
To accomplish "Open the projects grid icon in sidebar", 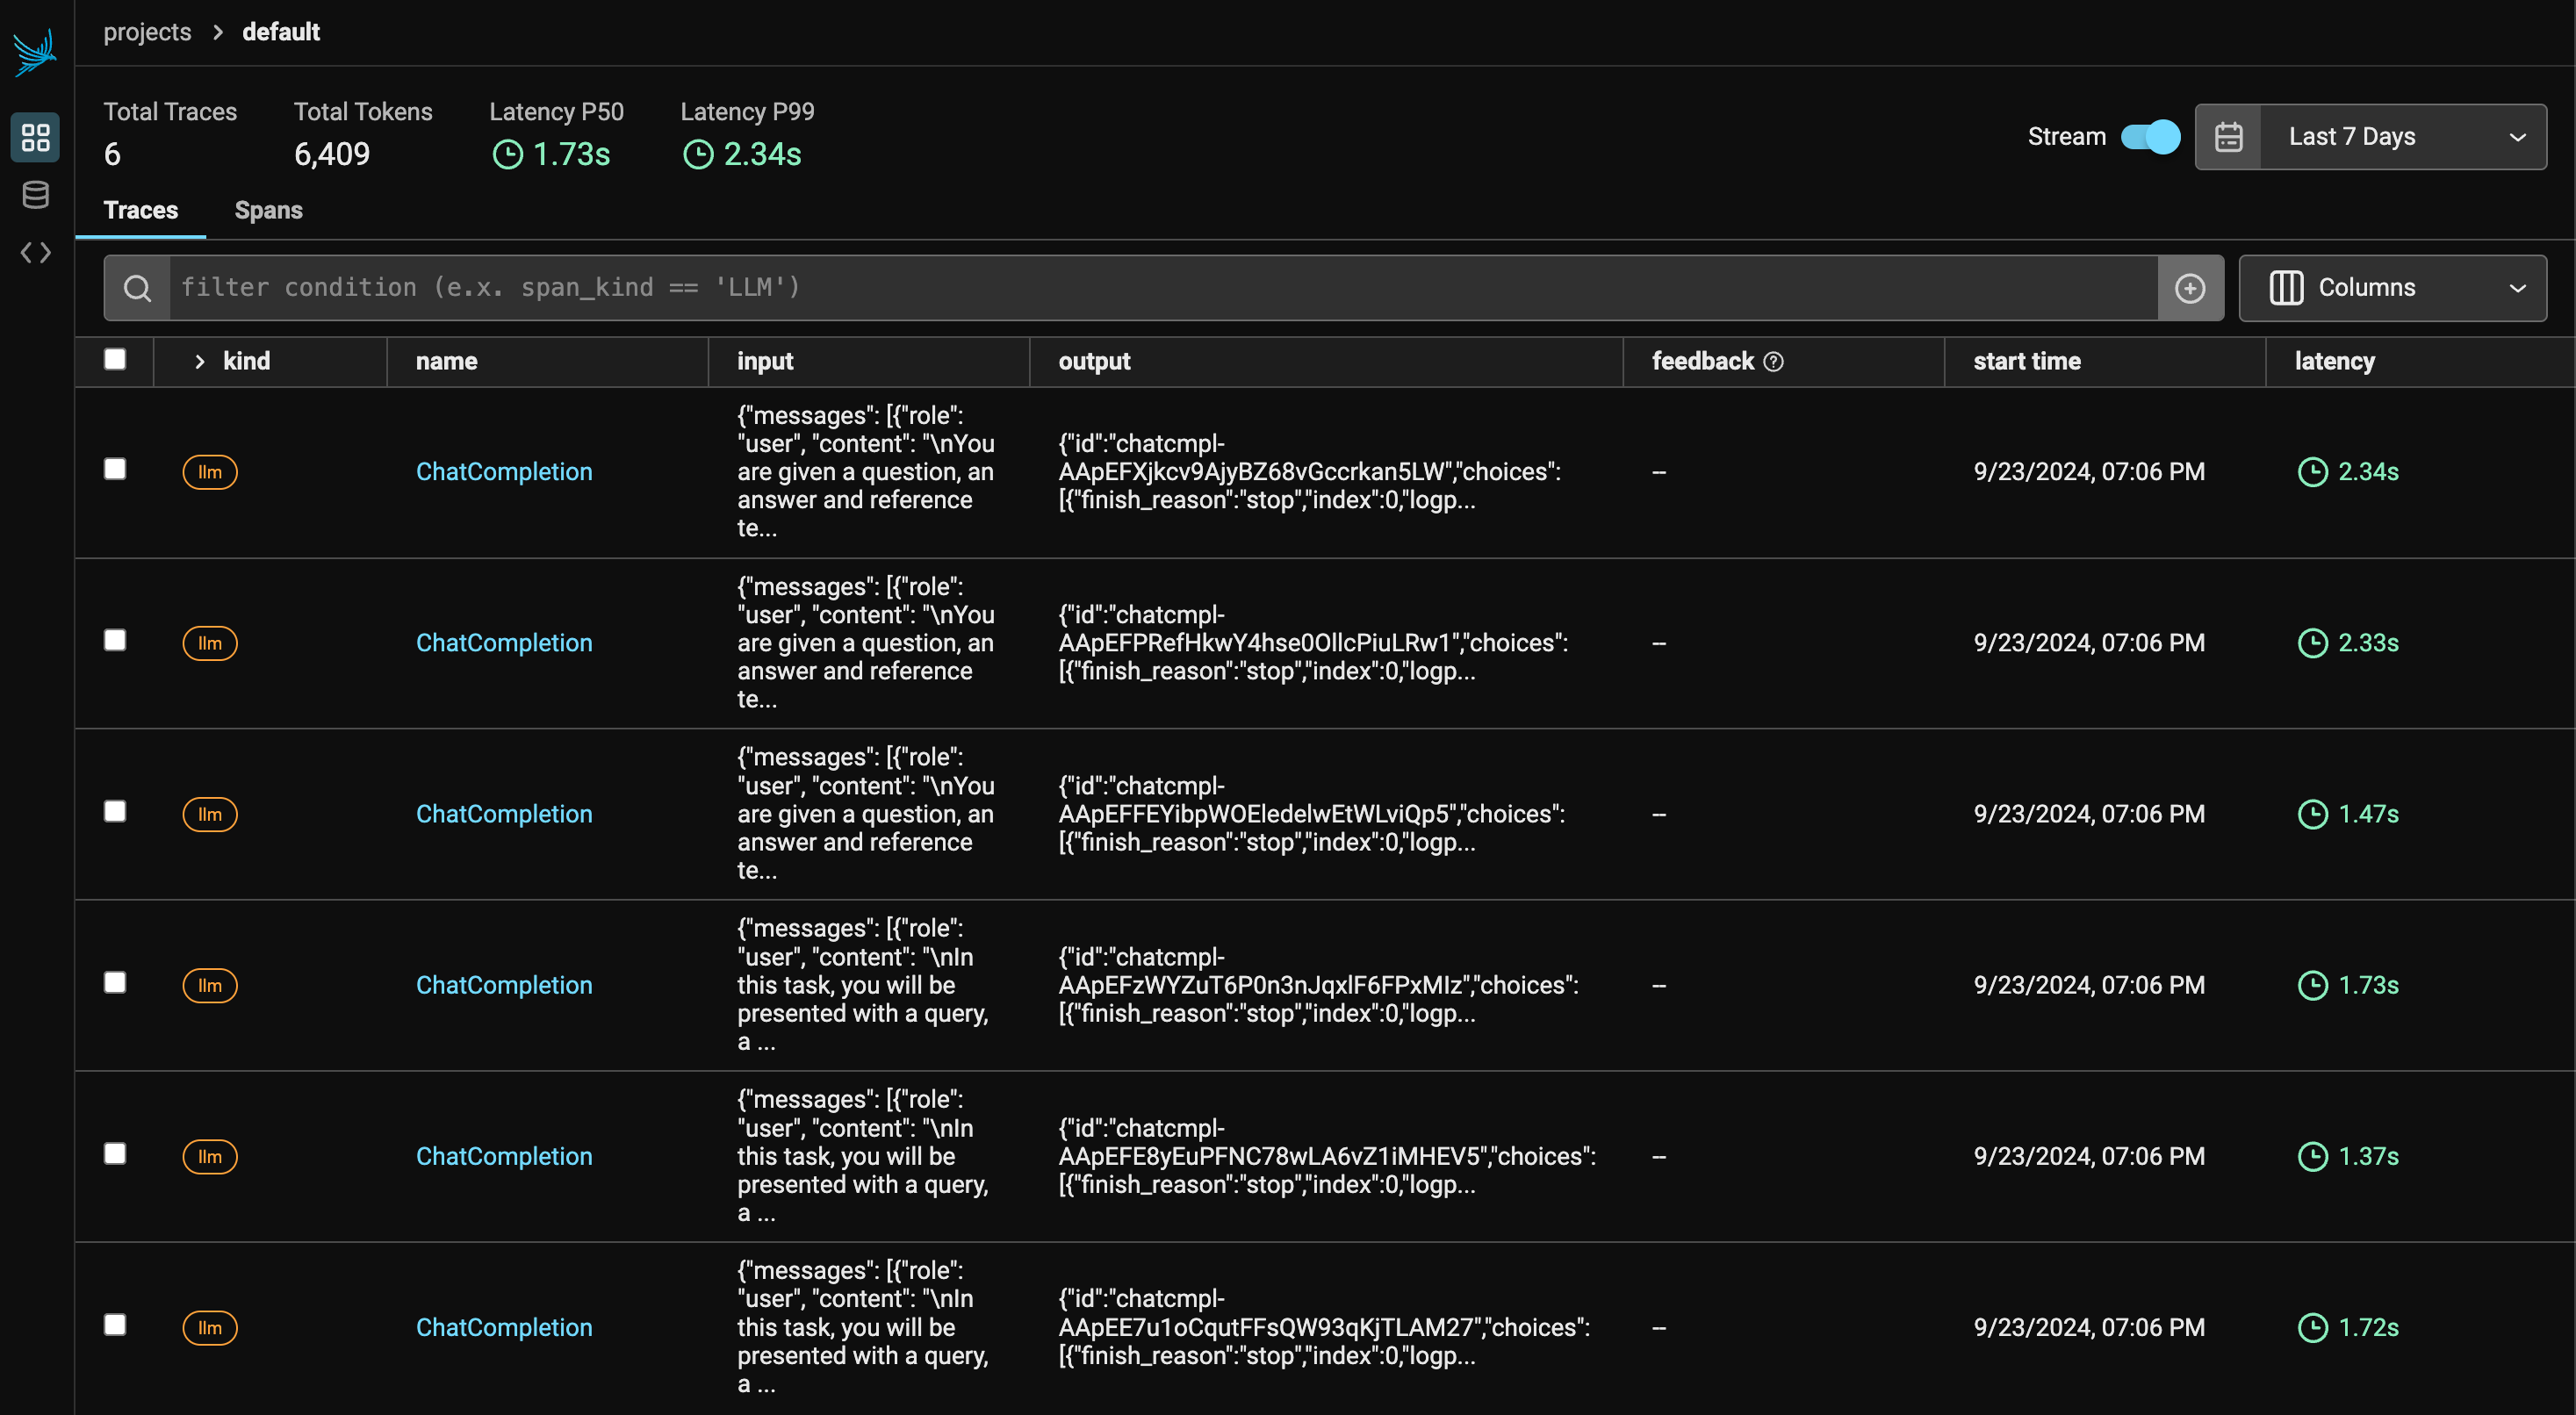I will (35, 137).
